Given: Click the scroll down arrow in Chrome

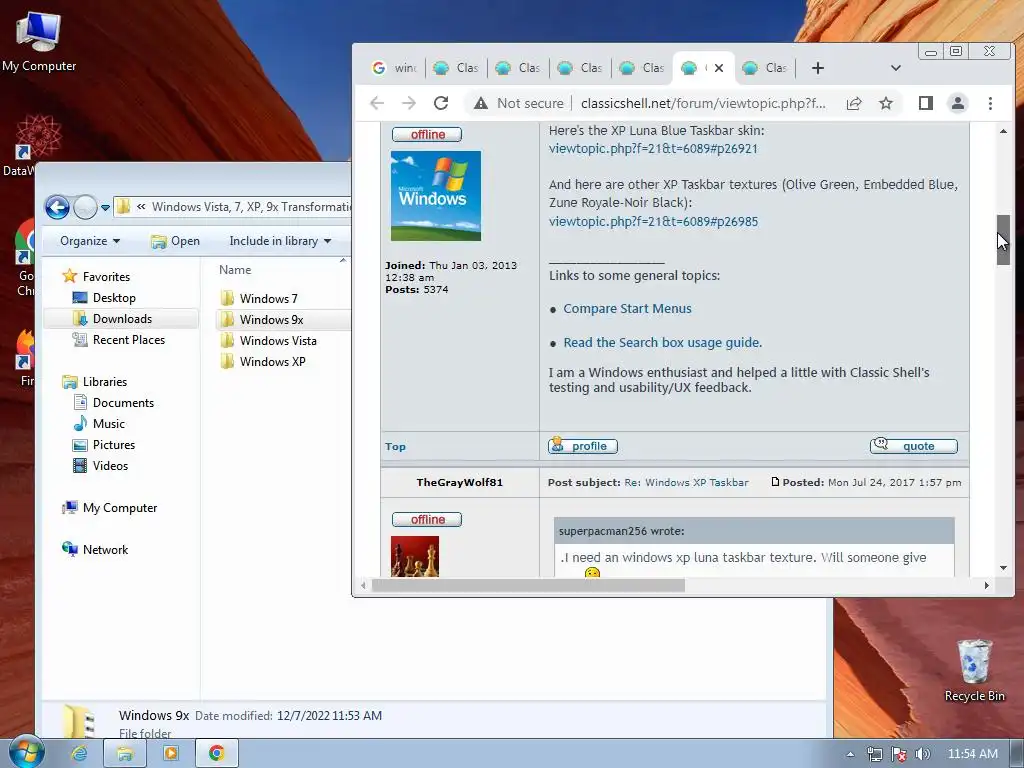Looking at the screenshot, I should [x=1003, y=568].
